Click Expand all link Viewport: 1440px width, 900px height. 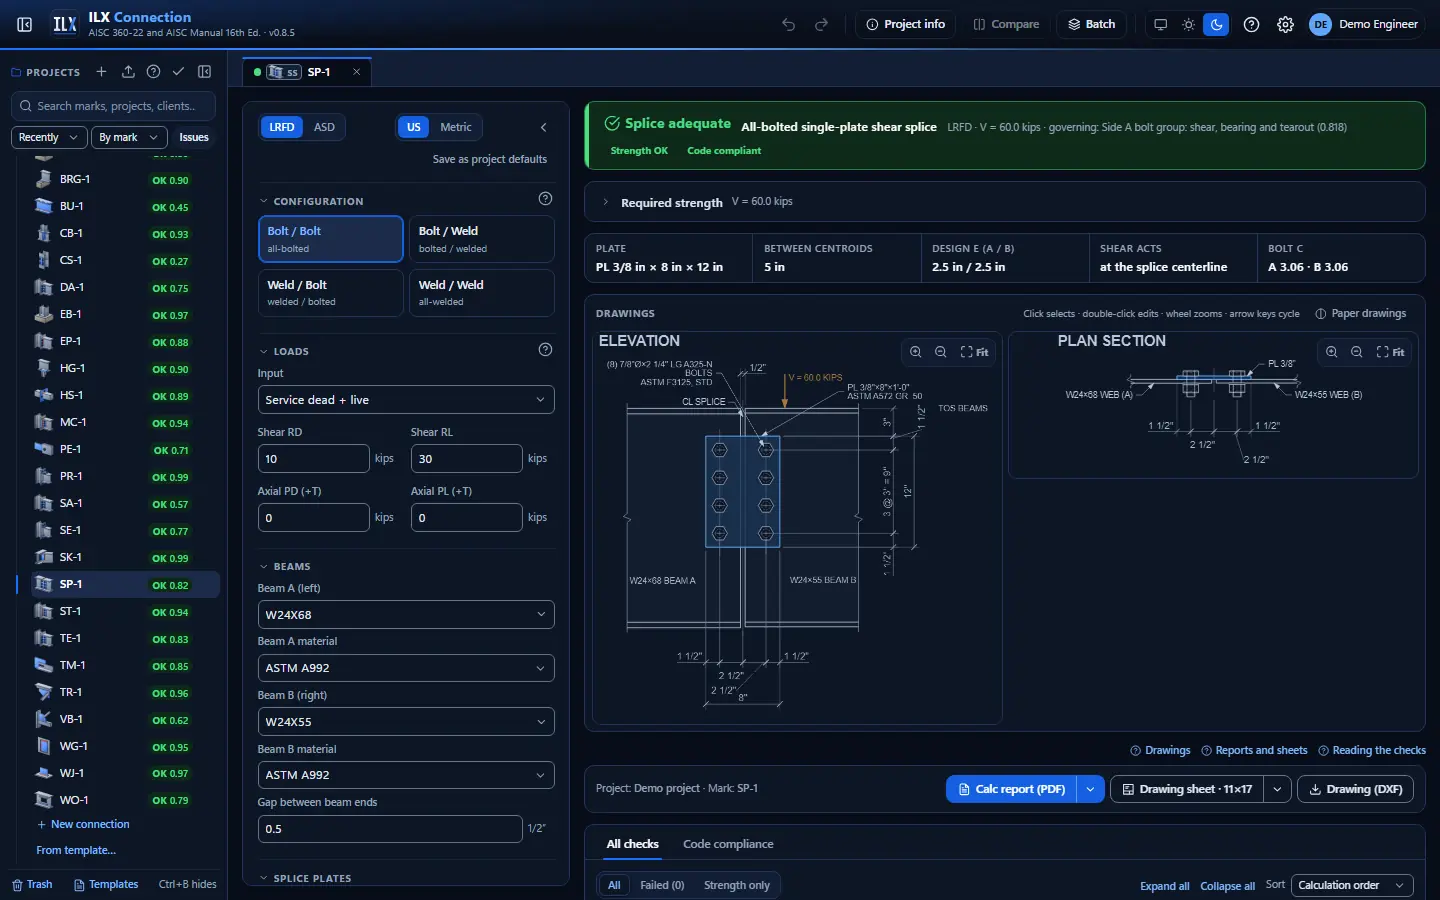point(1165,886)
